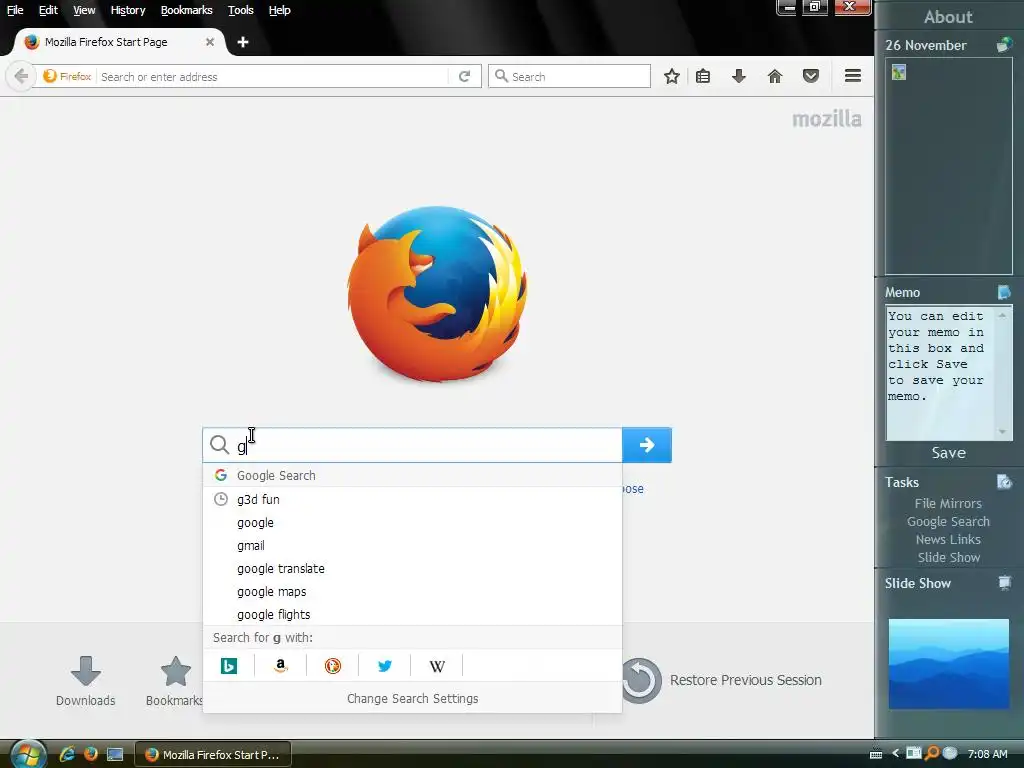Open the Pocket icon in toolbar

pyautogui.click(x=810, y=76)
